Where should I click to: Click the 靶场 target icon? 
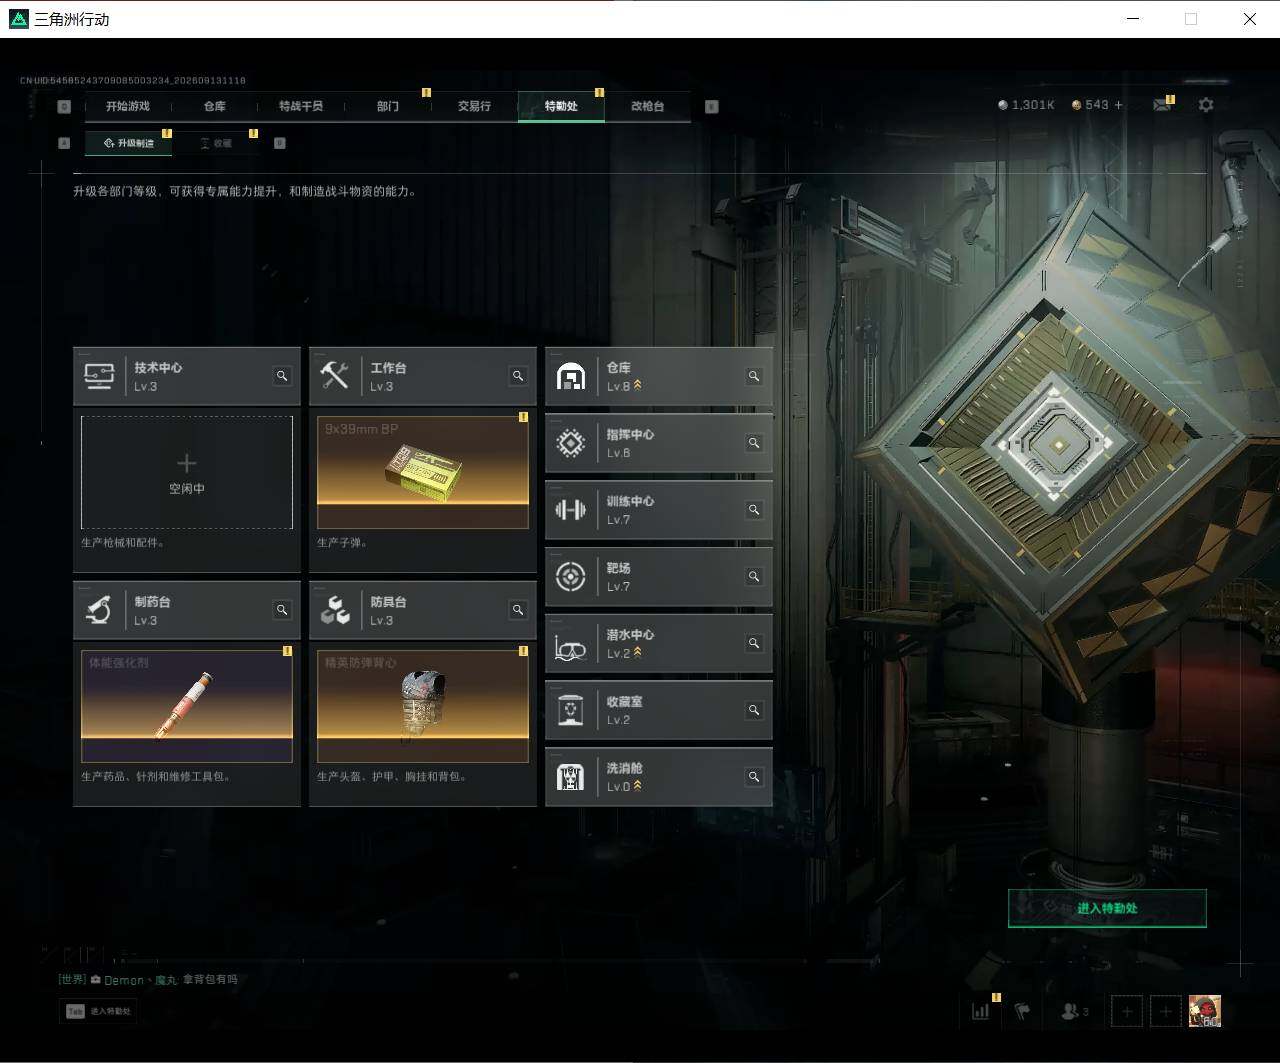570,577
